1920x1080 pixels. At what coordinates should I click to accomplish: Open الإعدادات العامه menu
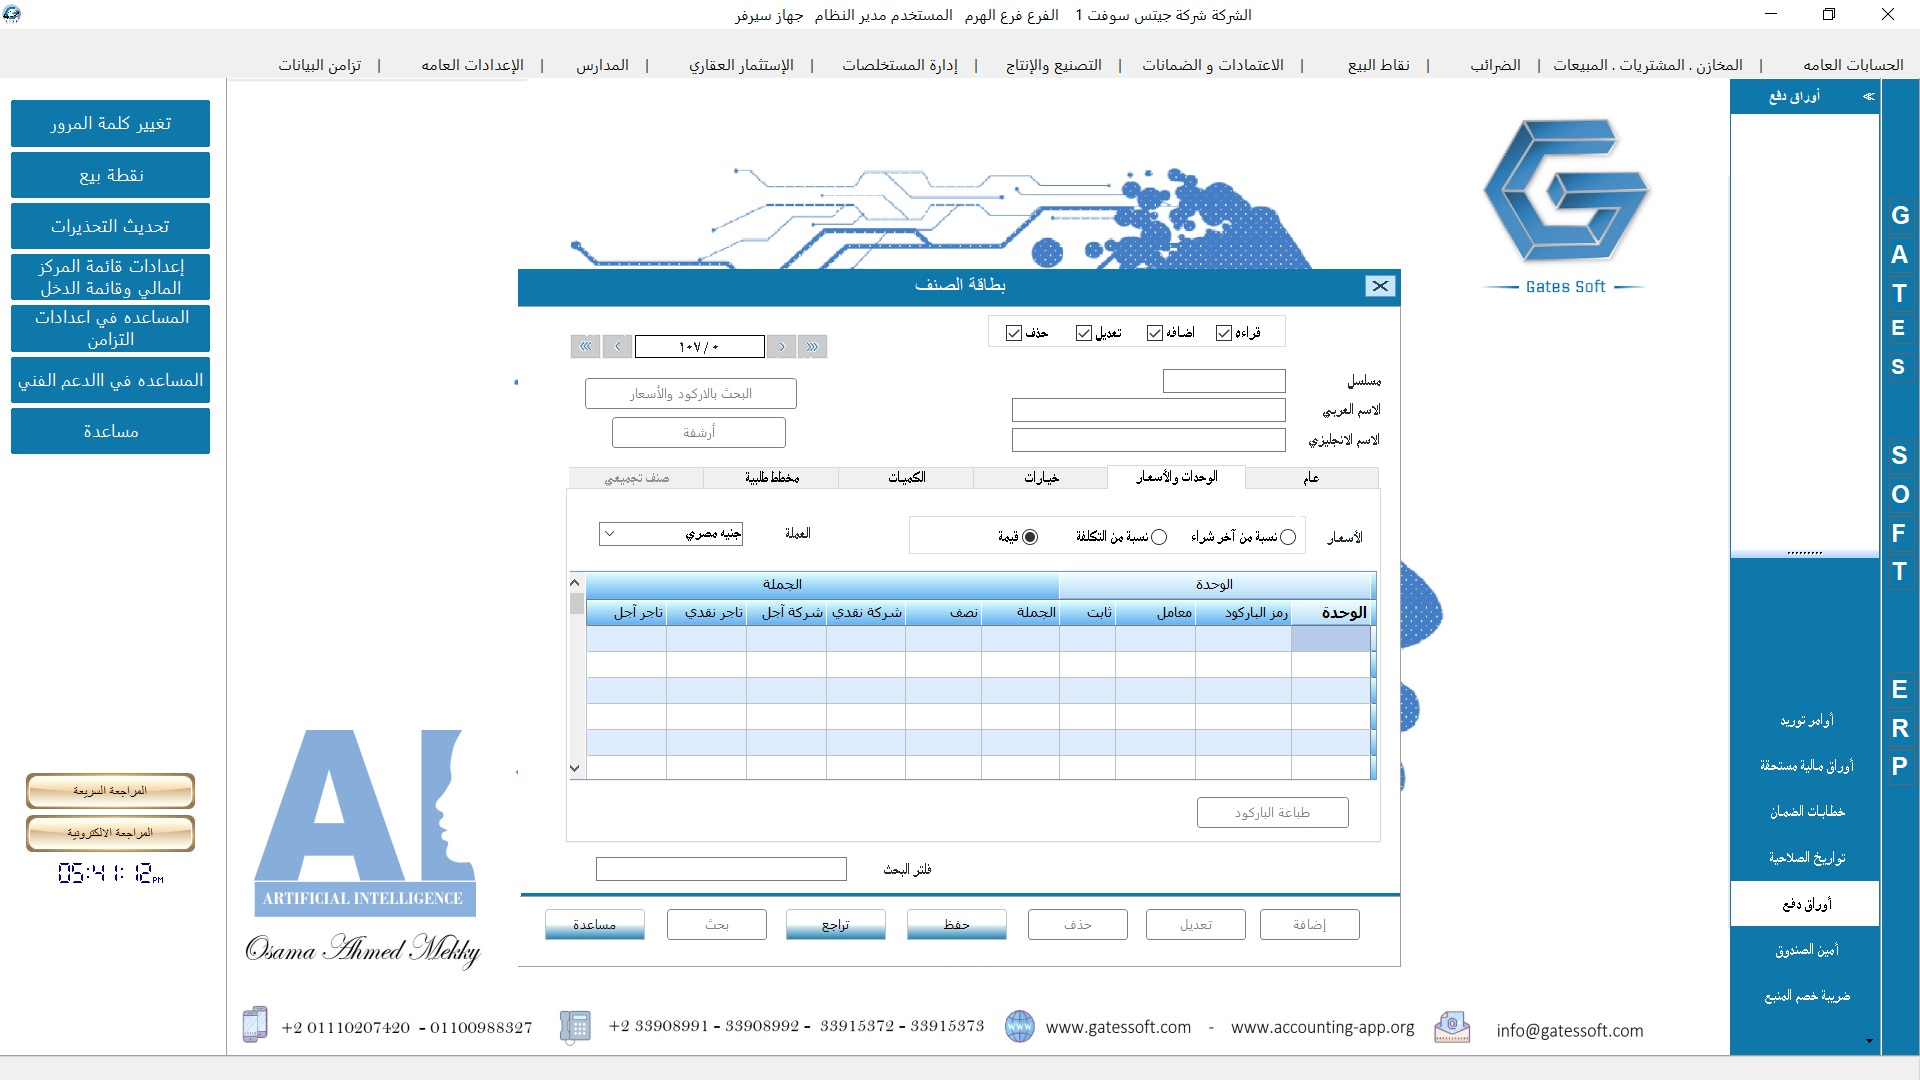coord(472,65)
